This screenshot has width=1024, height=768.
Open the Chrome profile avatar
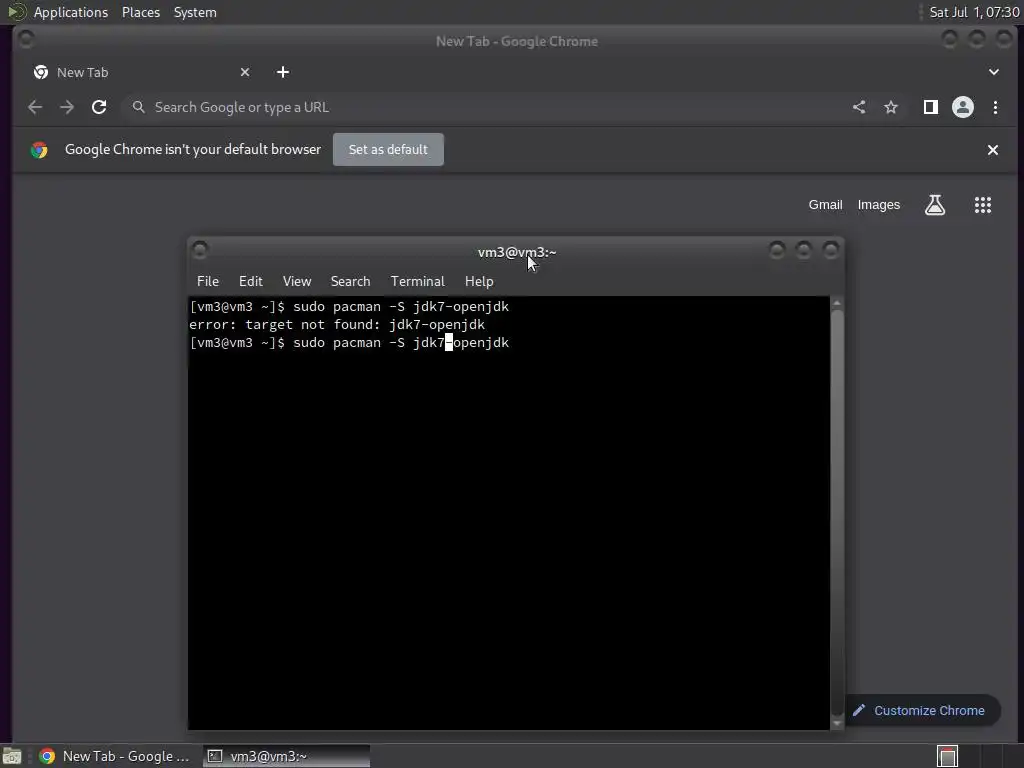pyautogui.click(x=963, y=107)
